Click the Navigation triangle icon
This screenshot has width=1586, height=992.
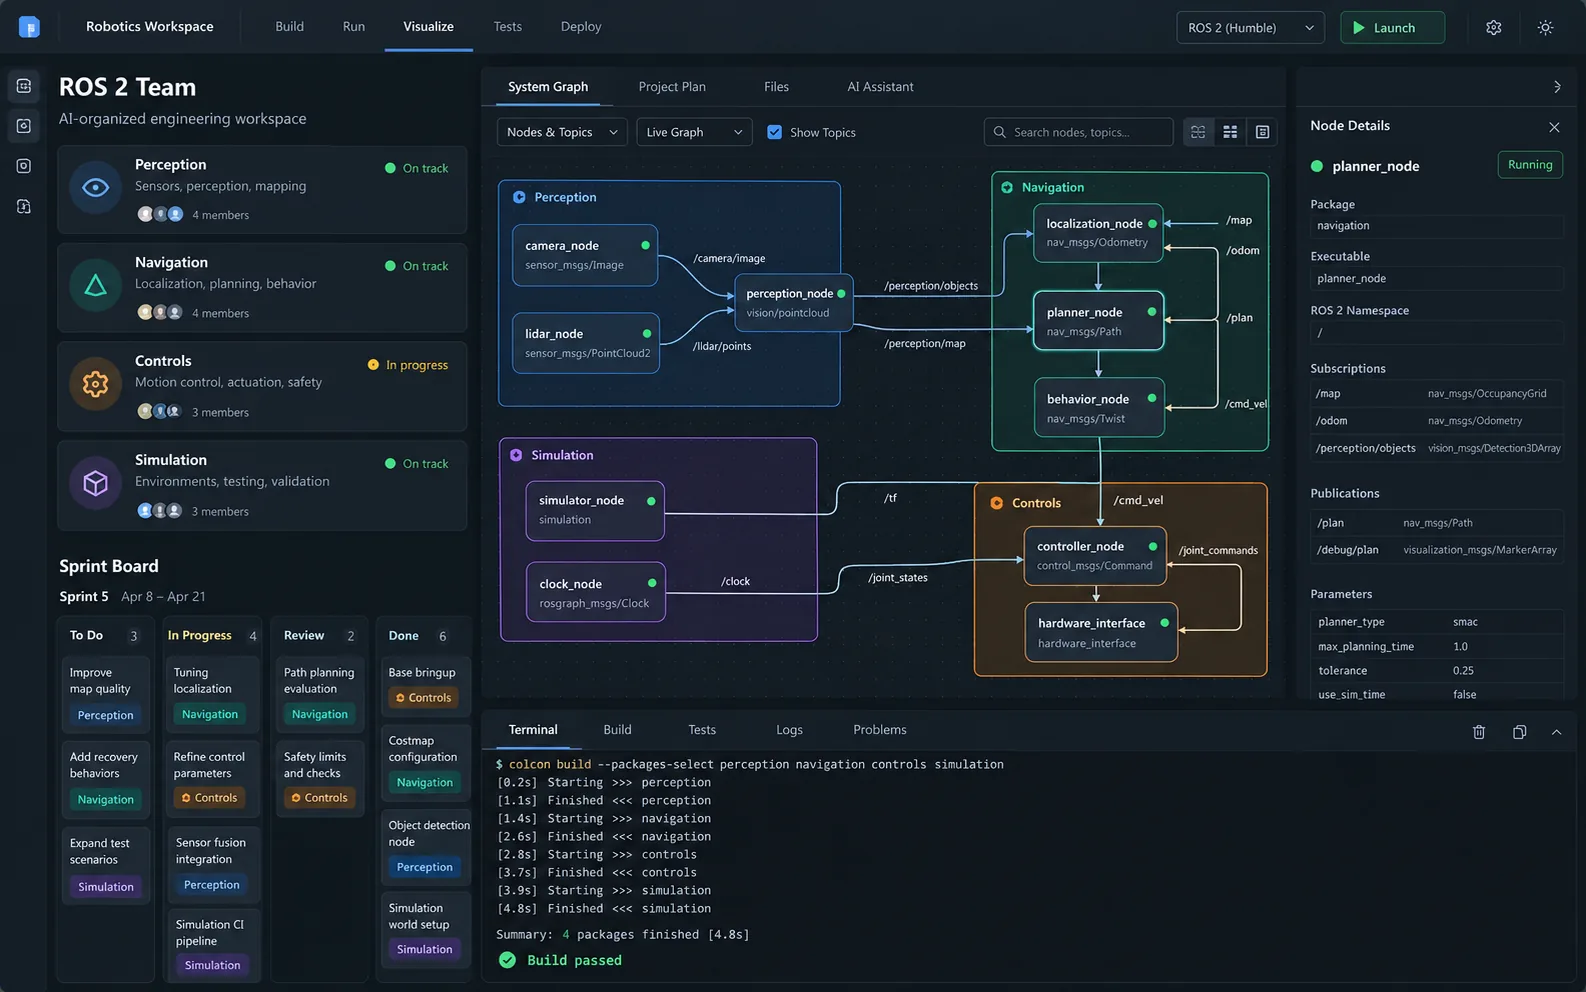point(96,286)
